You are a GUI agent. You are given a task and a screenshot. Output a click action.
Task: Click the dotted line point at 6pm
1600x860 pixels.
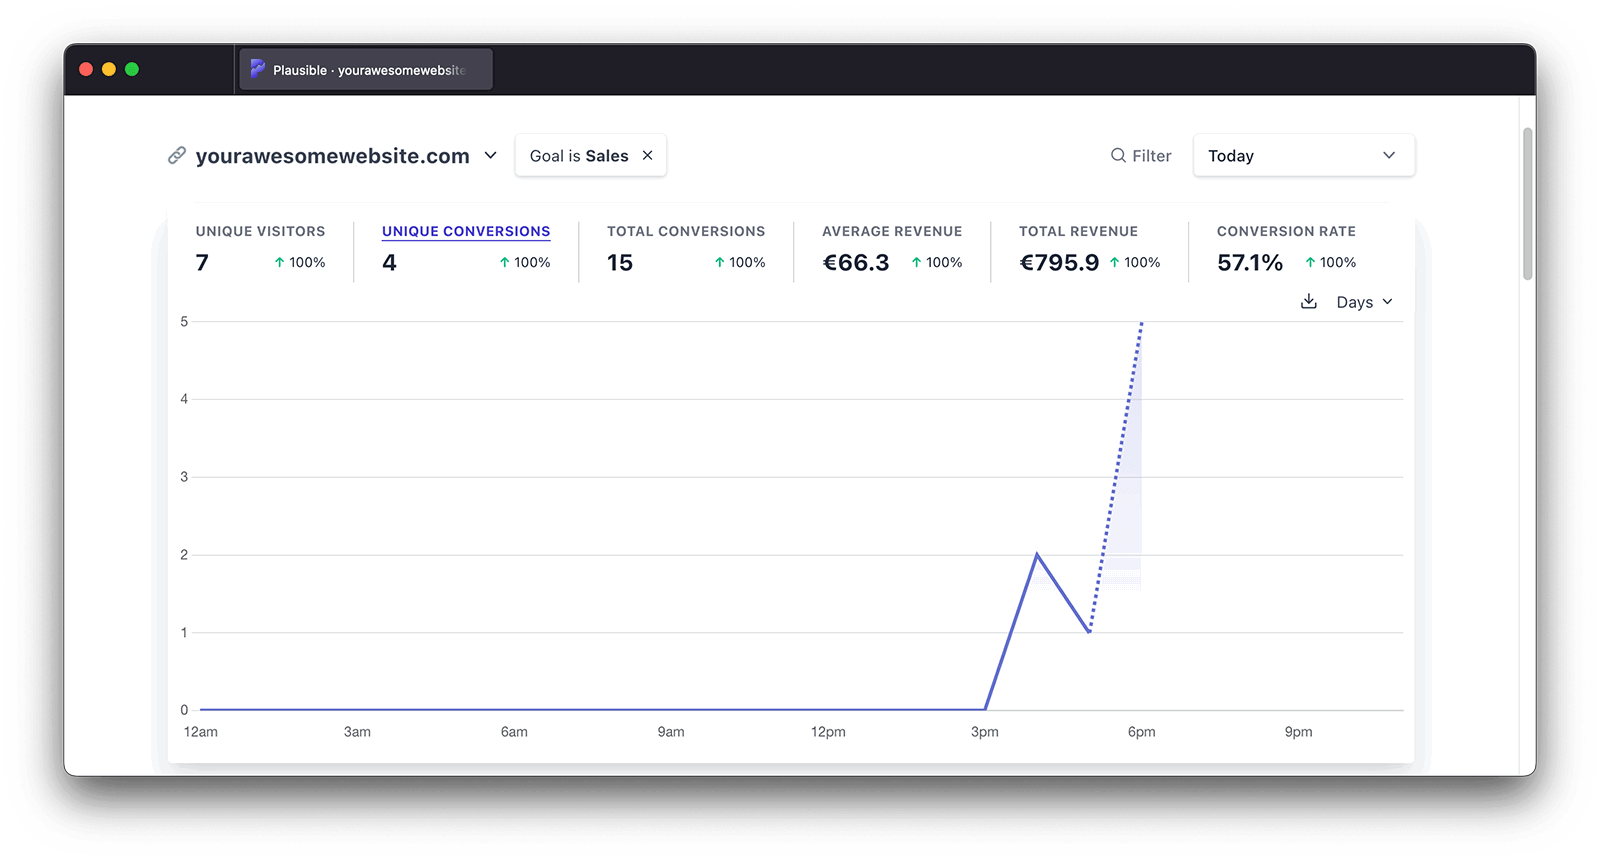[x=1141, y=323]
